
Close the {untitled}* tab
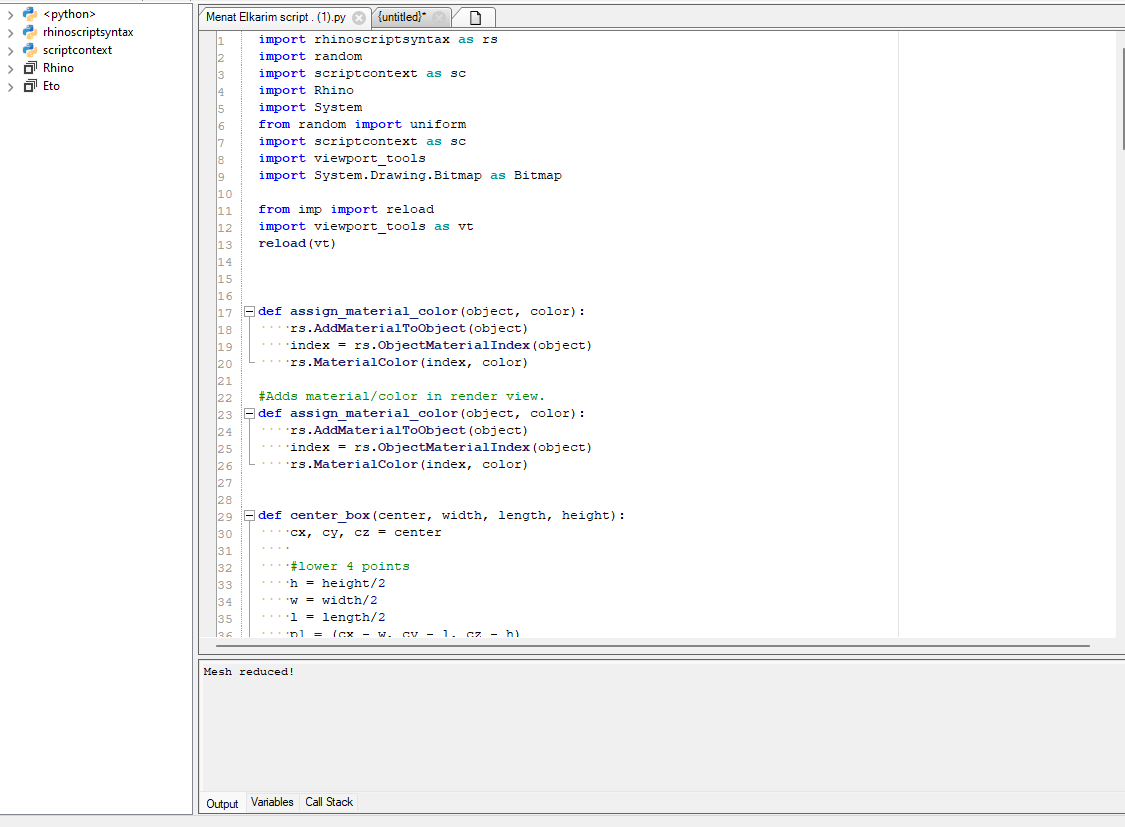(438, 17)
